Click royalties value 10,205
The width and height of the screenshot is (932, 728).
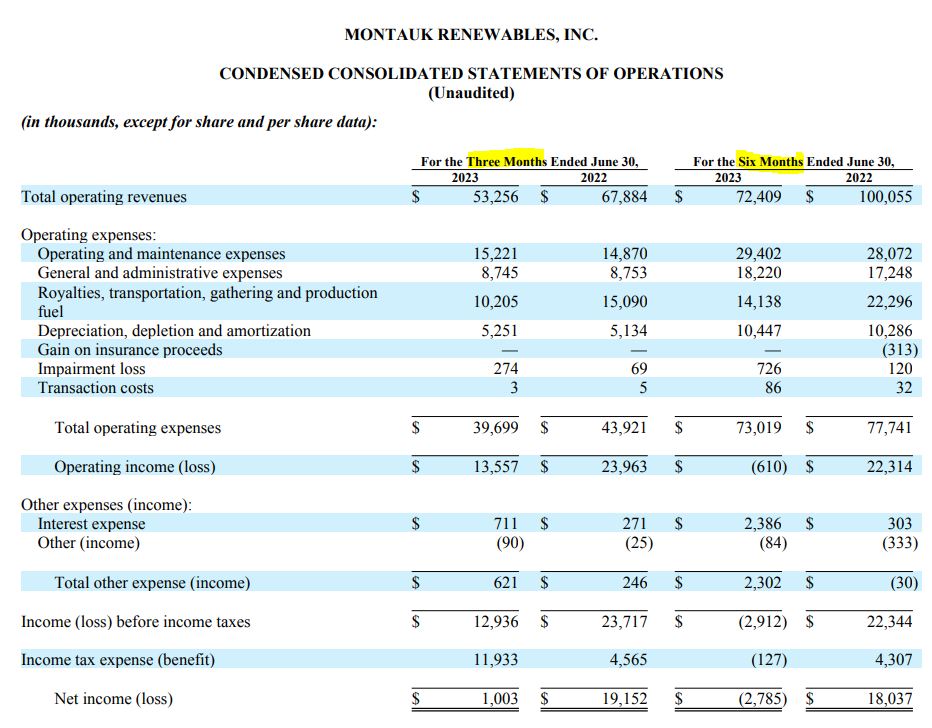tap(495, 302)
